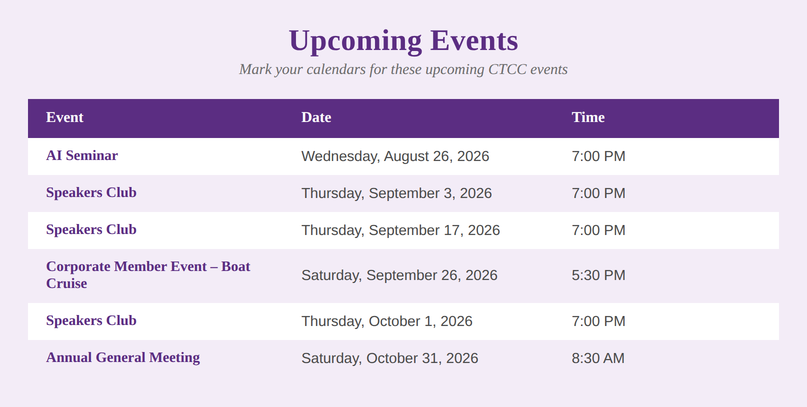The width and height of the screenshot is (807, 407).
Task: Click the 5:30 PM time for Boat Cruise
Action: [599, 275]
